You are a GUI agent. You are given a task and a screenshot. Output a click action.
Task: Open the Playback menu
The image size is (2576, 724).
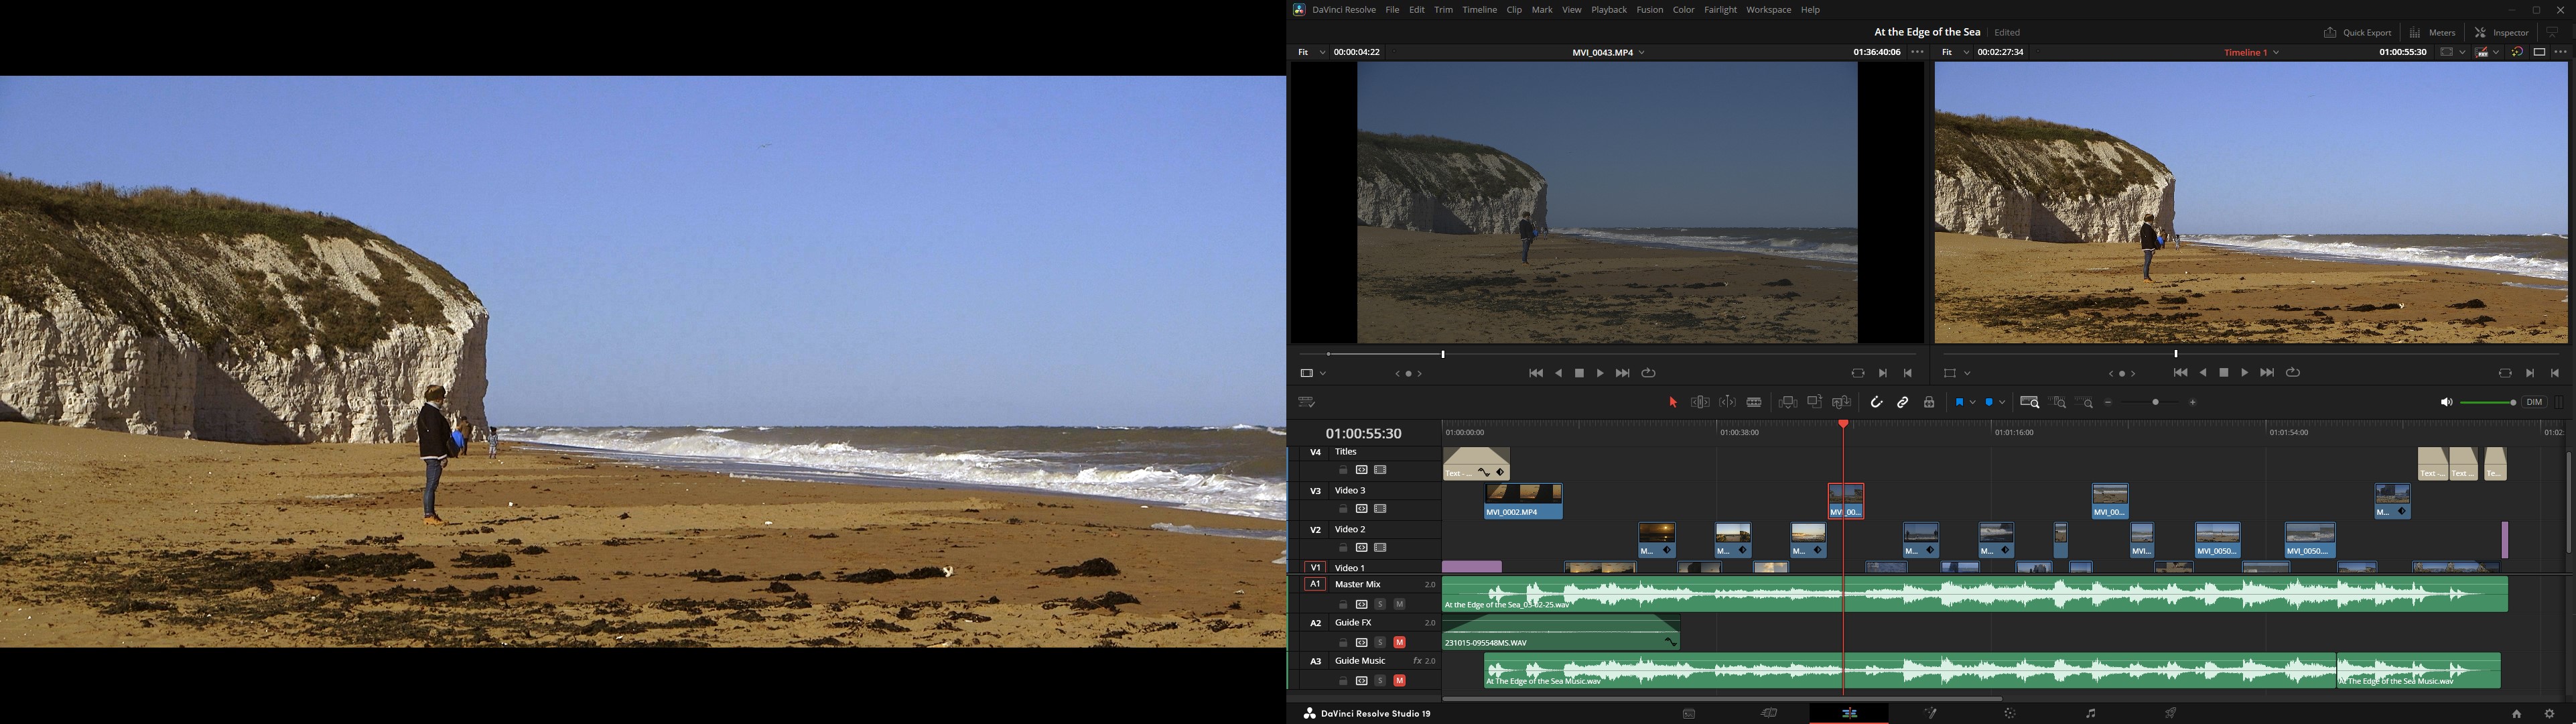[1609, 10]
